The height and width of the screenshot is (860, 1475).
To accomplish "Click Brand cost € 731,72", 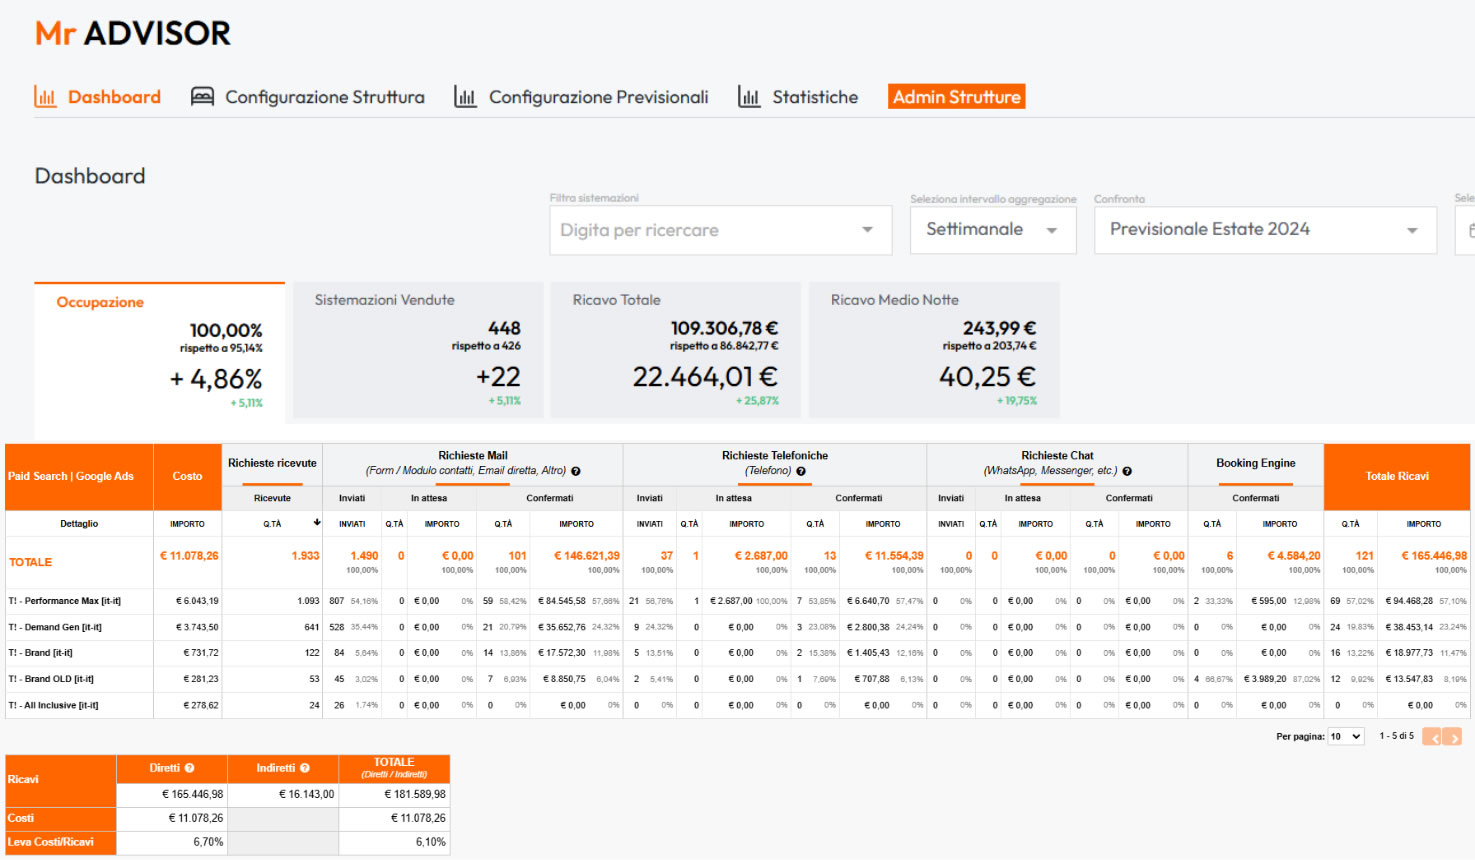I will [x=201, y=653].
